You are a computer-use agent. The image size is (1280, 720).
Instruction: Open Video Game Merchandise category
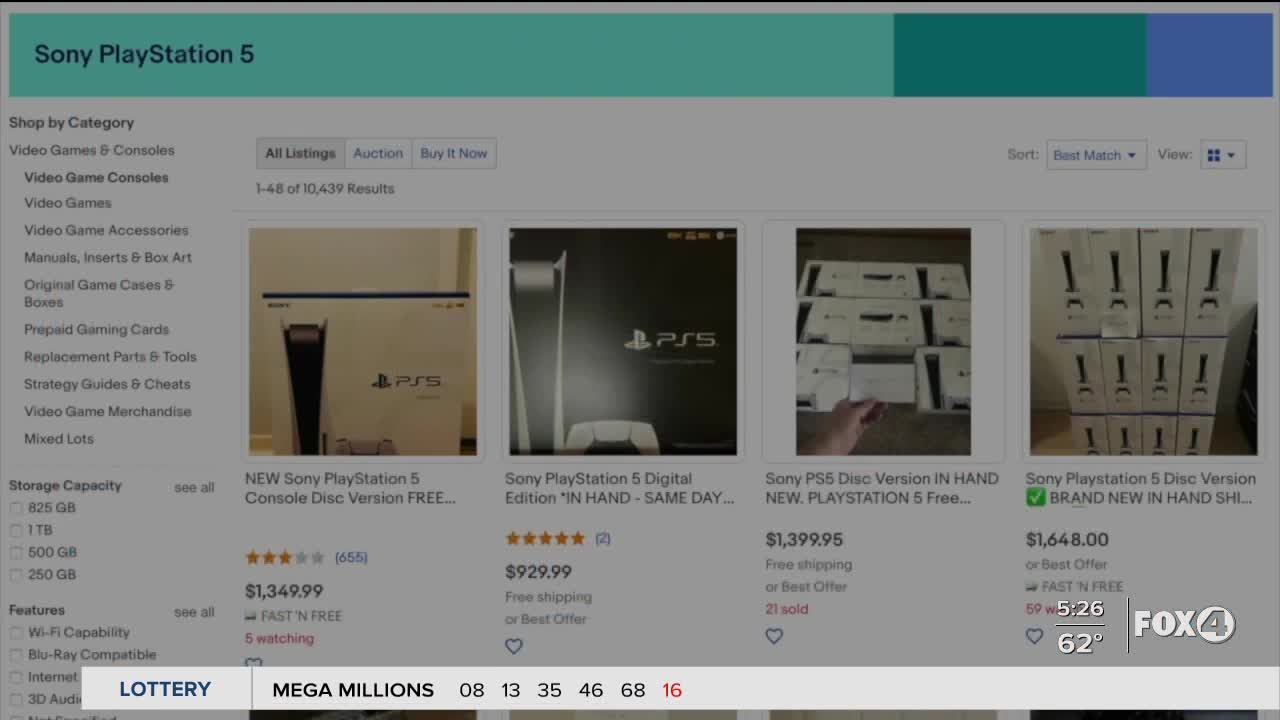coord(108,411)
